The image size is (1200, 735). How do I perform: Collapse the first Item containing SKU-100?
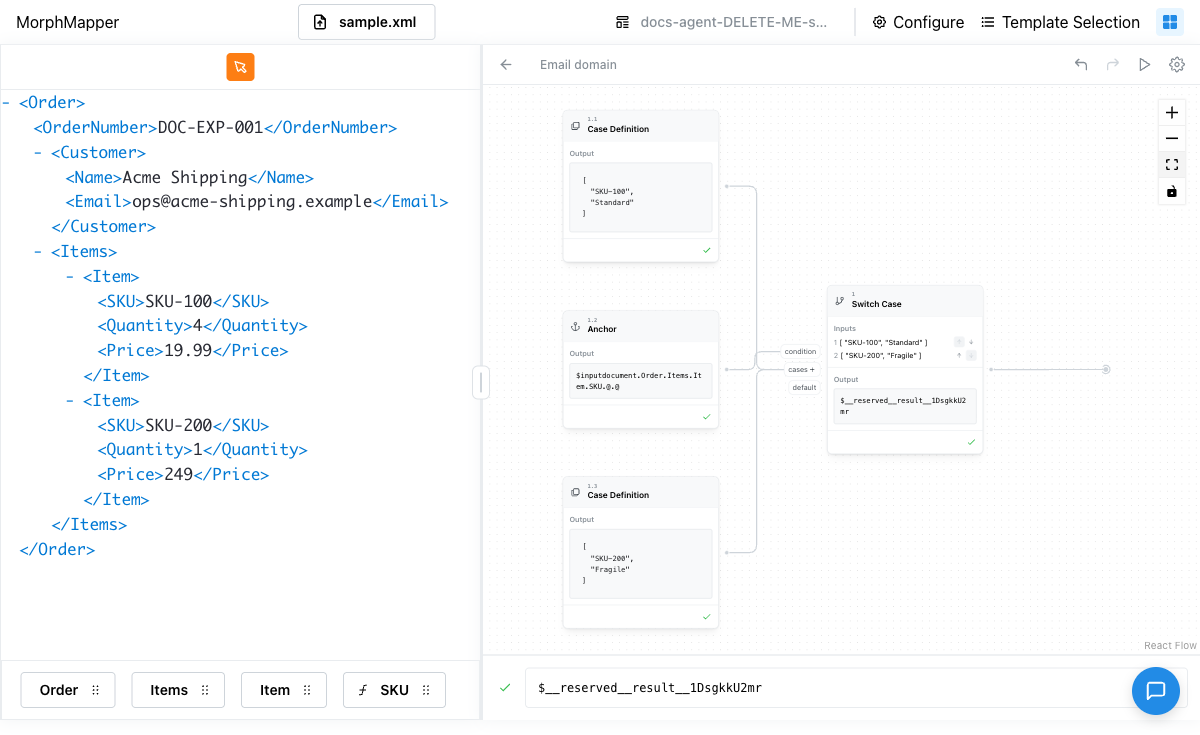70,277
